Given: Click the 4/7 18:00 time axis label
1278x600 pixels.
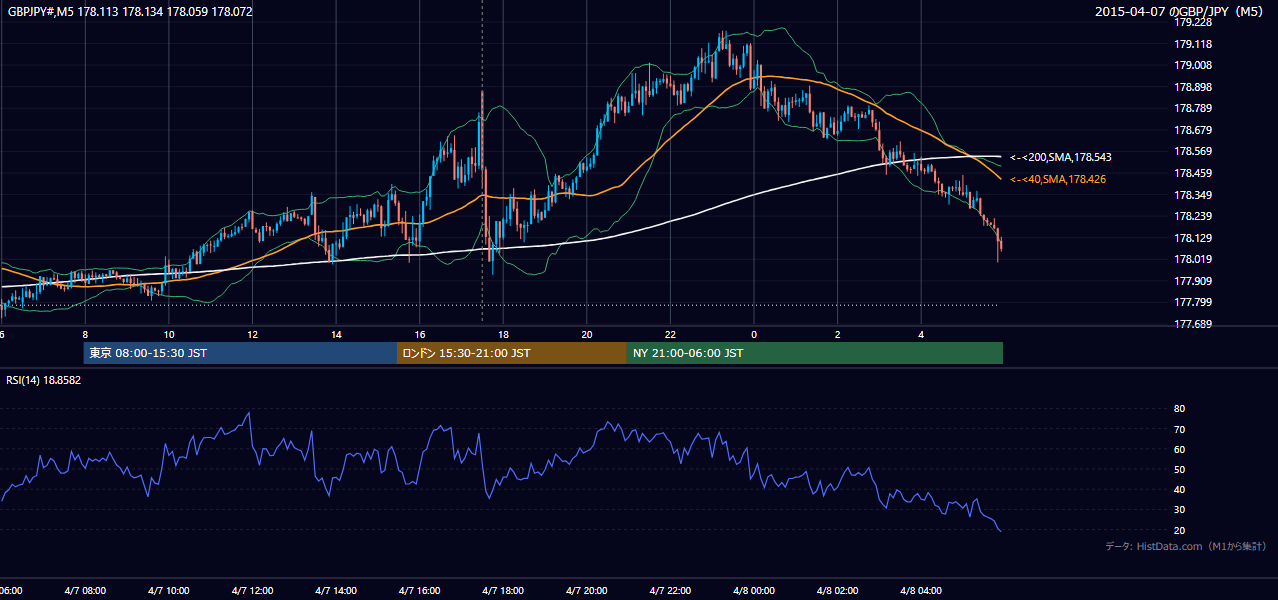Looking at the screenshot, I should tap(503, 590).
